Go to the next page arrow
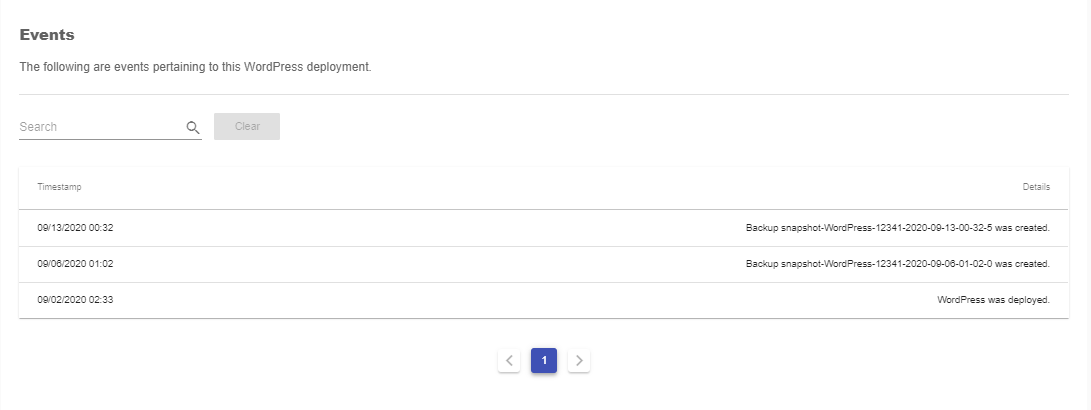Viewport: 1091px width, 410px height. point(579,361)
